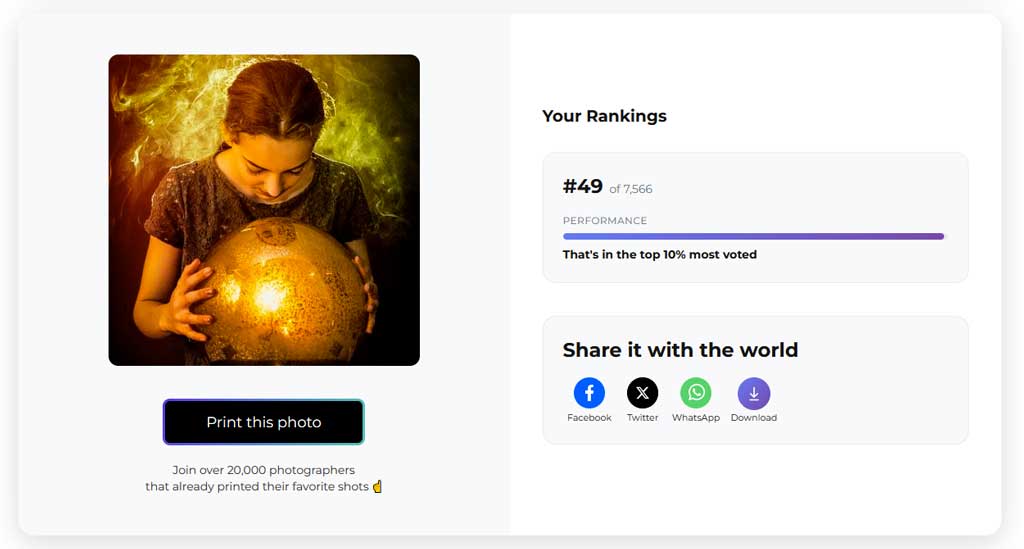The image size is (1024, 549).
Task: Click the pointing hand emoji
Action: [x=377, y=487]
